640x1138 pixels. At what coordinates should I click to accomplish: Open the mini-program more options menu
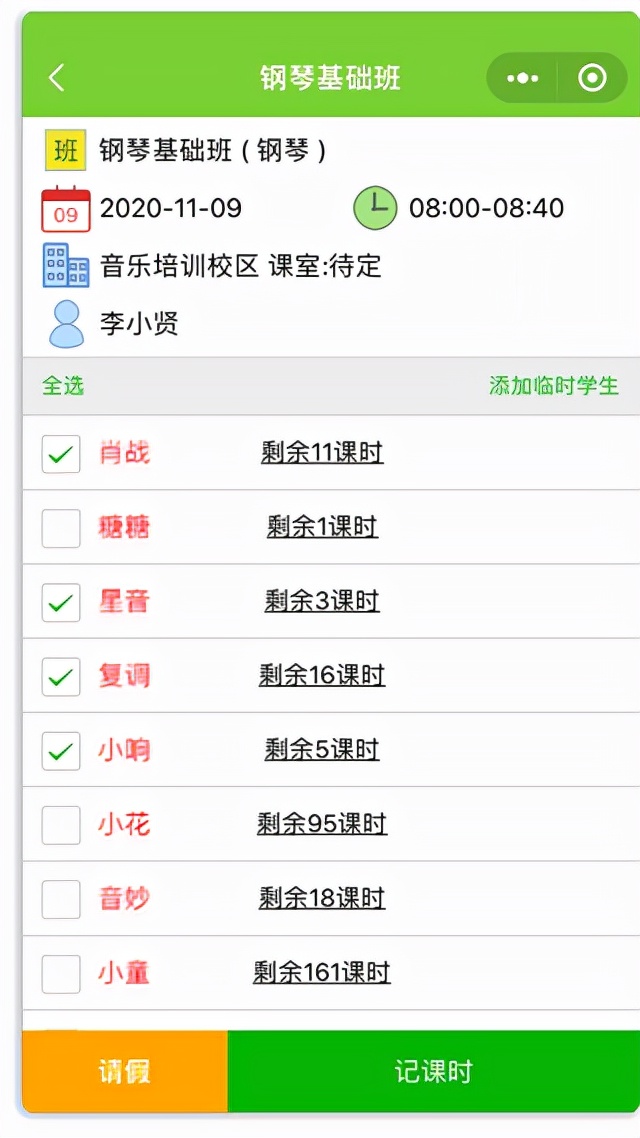tap(520, 77)
